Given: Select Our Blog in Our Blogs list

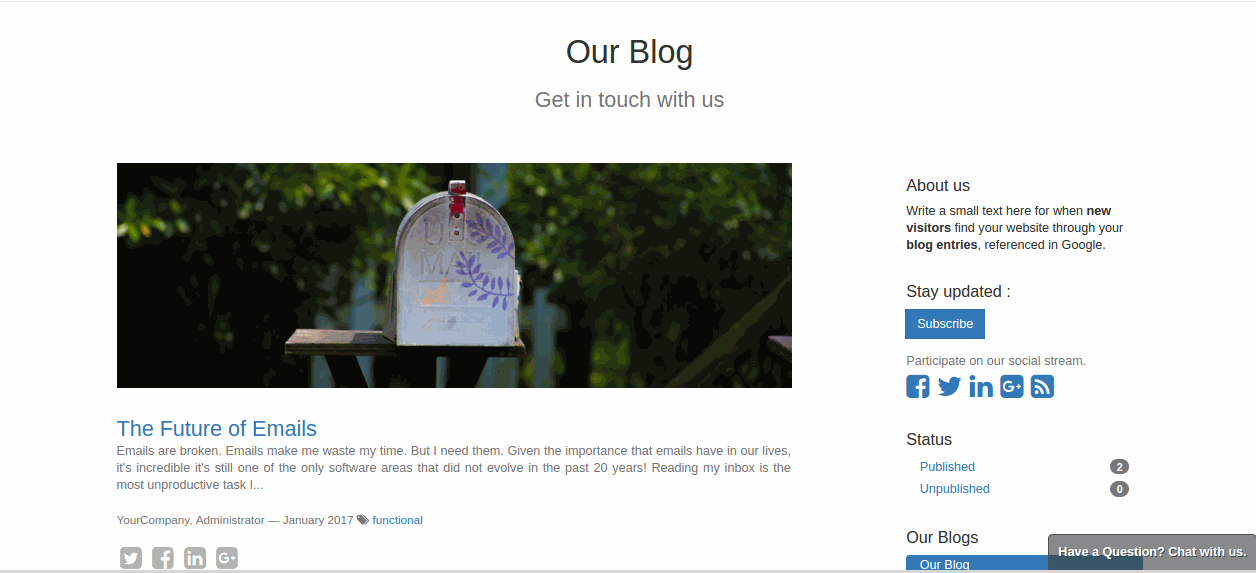Looking at the screenshot, I should tap(944, 564).
